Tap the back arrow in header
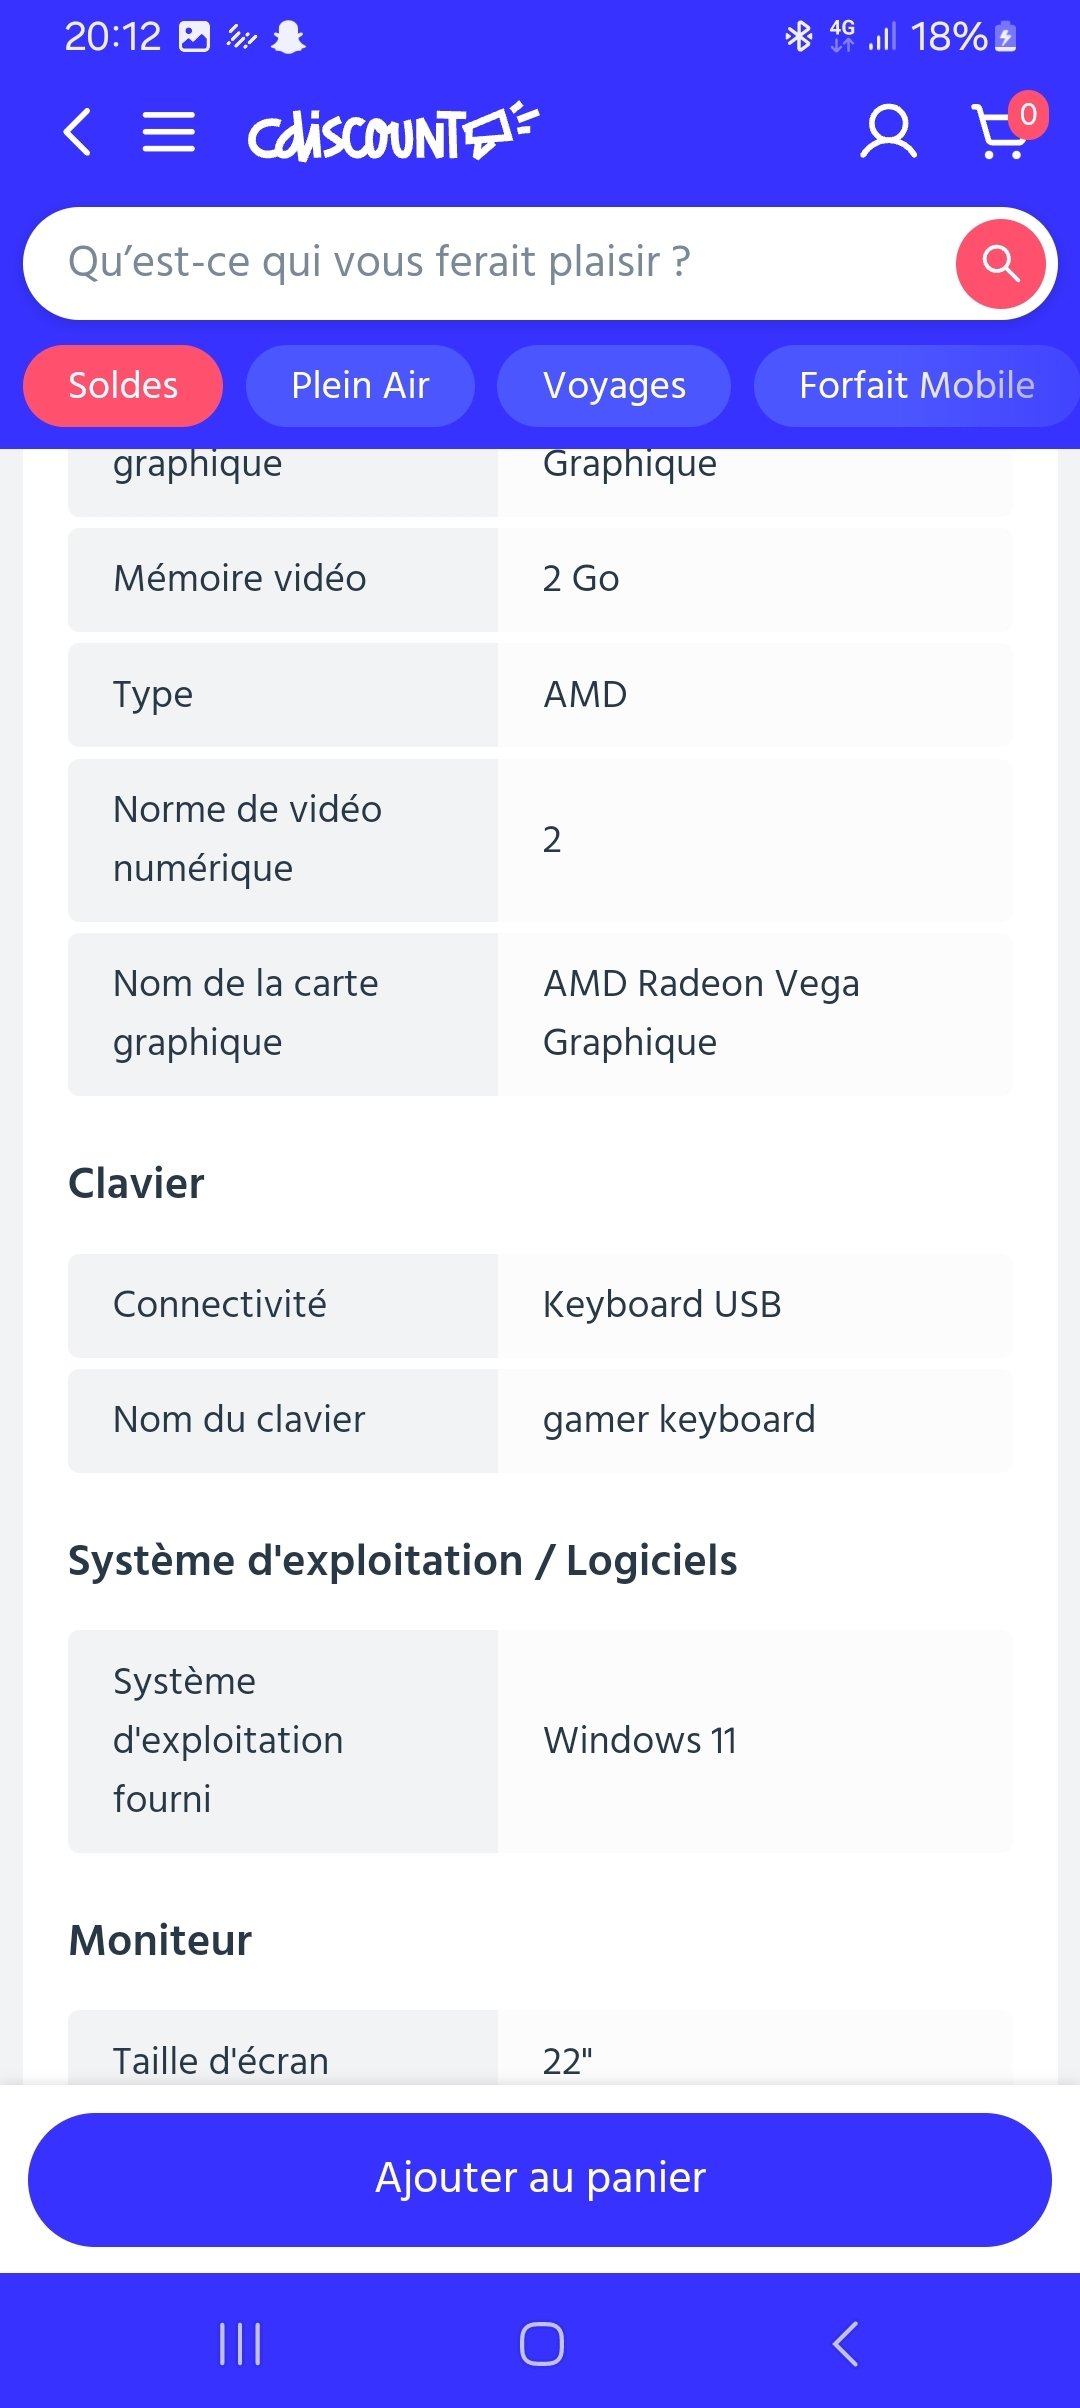 pos(78,132)
